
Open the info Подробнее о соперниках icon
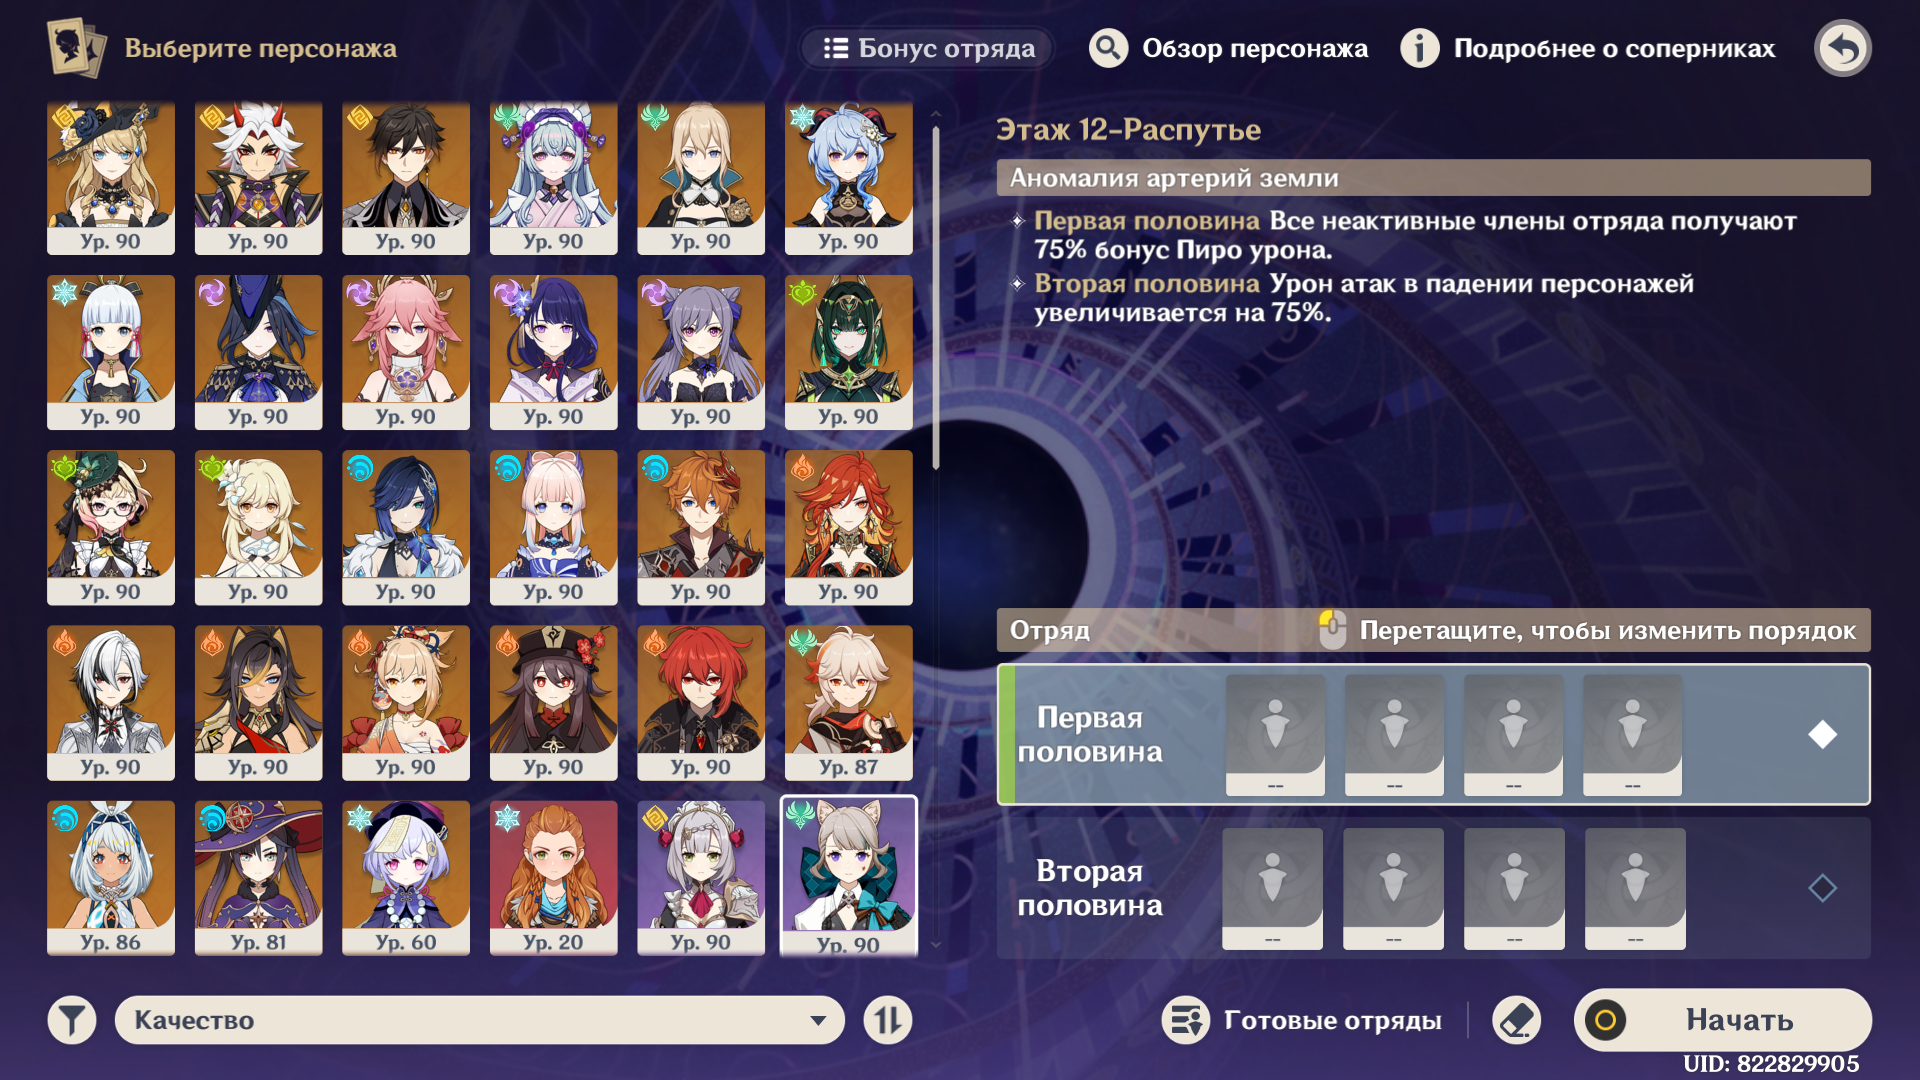(x=1419, y=48)
